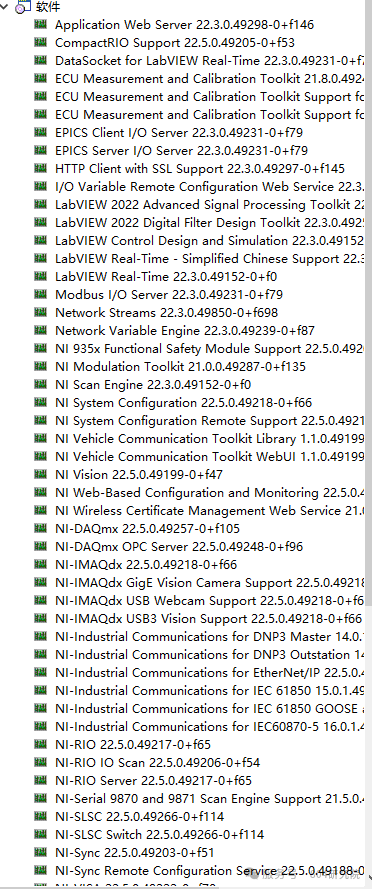372x889 pixels.
Task: Click icon beside NI-RIO 22.5.0.49217
Action: 40,744
